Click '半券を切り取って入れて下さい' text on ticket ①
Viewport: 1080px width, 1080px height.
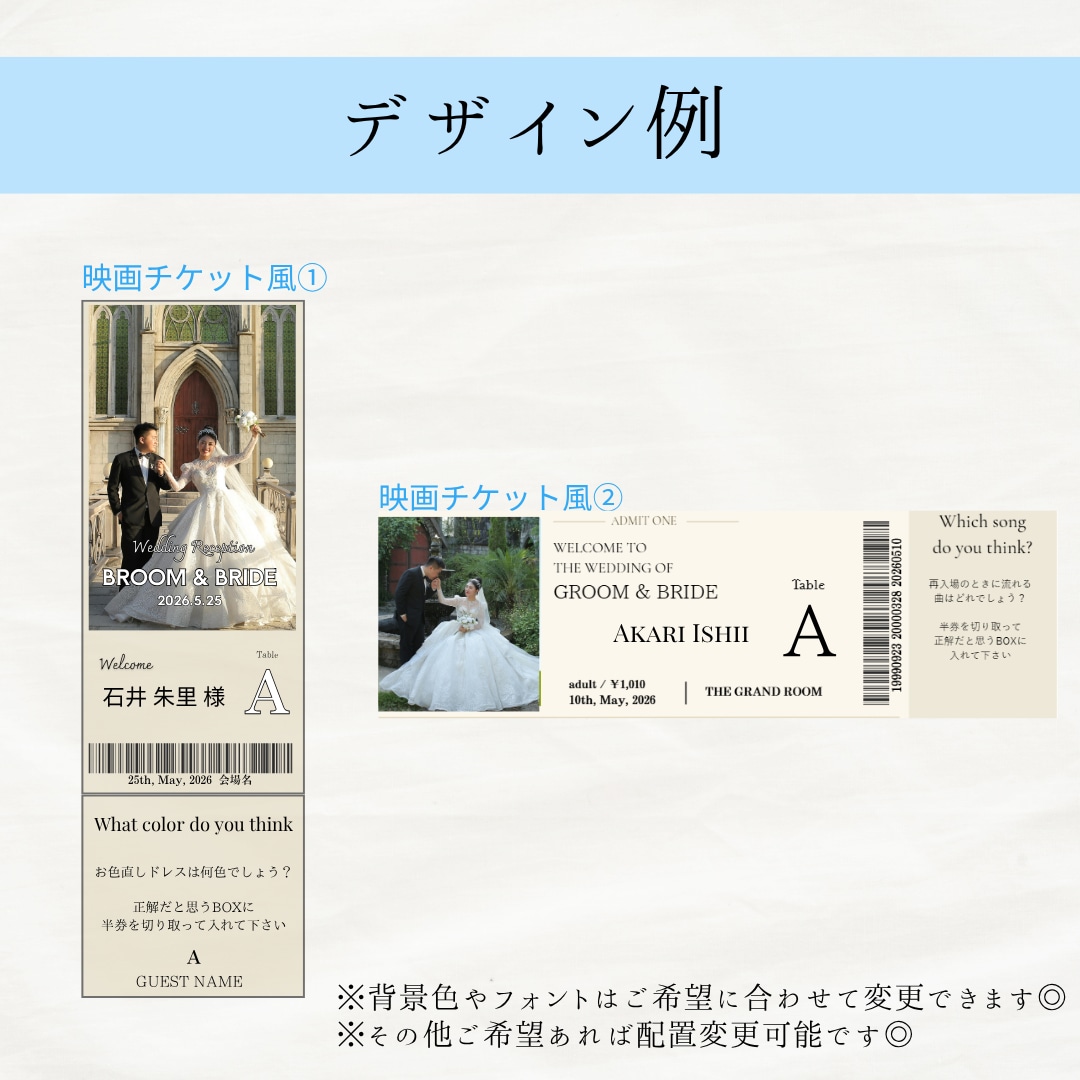click(x=194, y=925)
